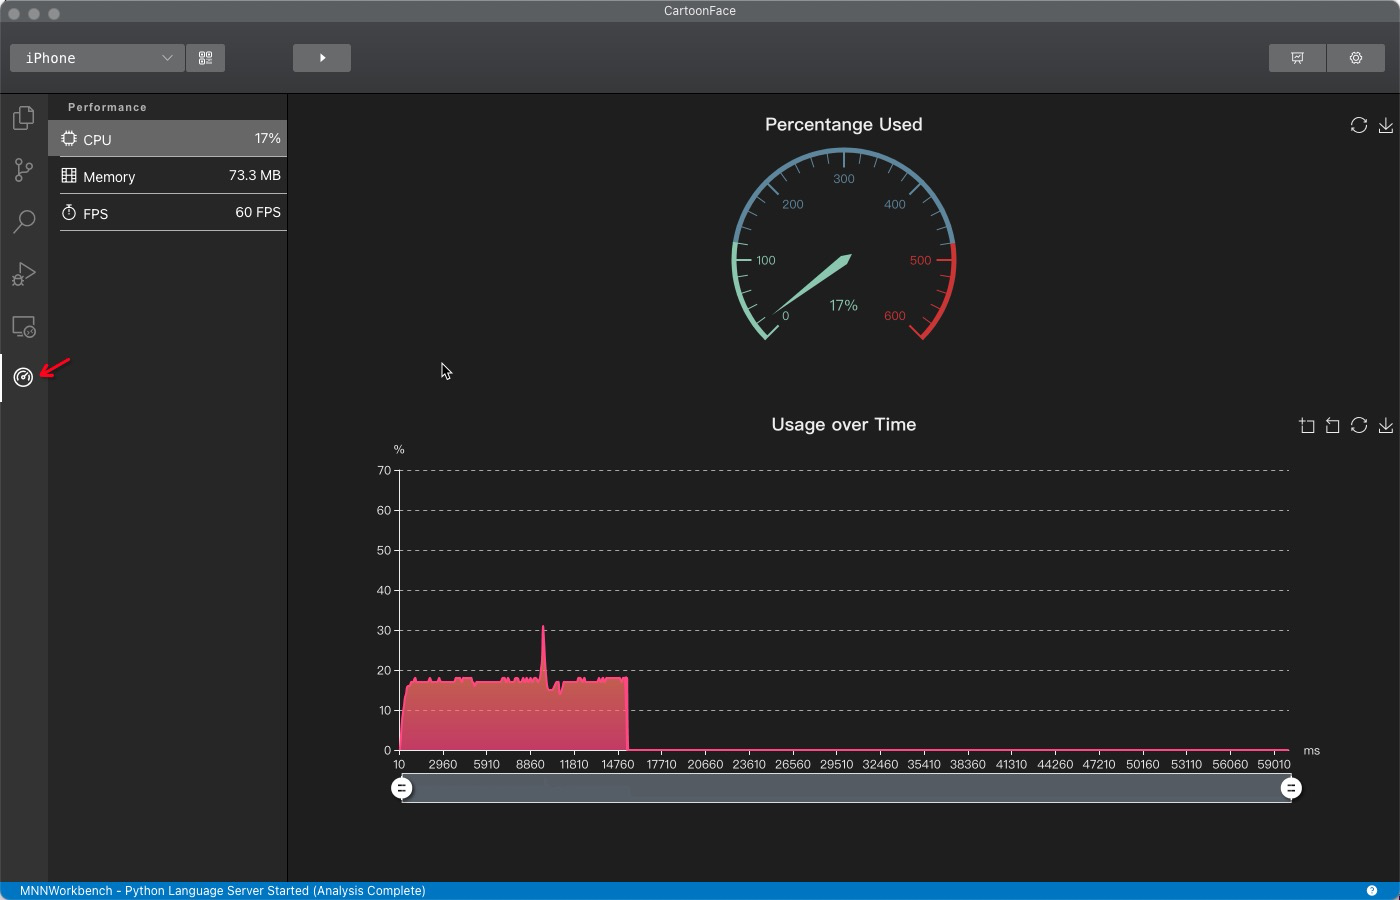Viewport: 1400px width, 900px height.
Task: Click the CartoonFace window title
Action: (700, 11)
